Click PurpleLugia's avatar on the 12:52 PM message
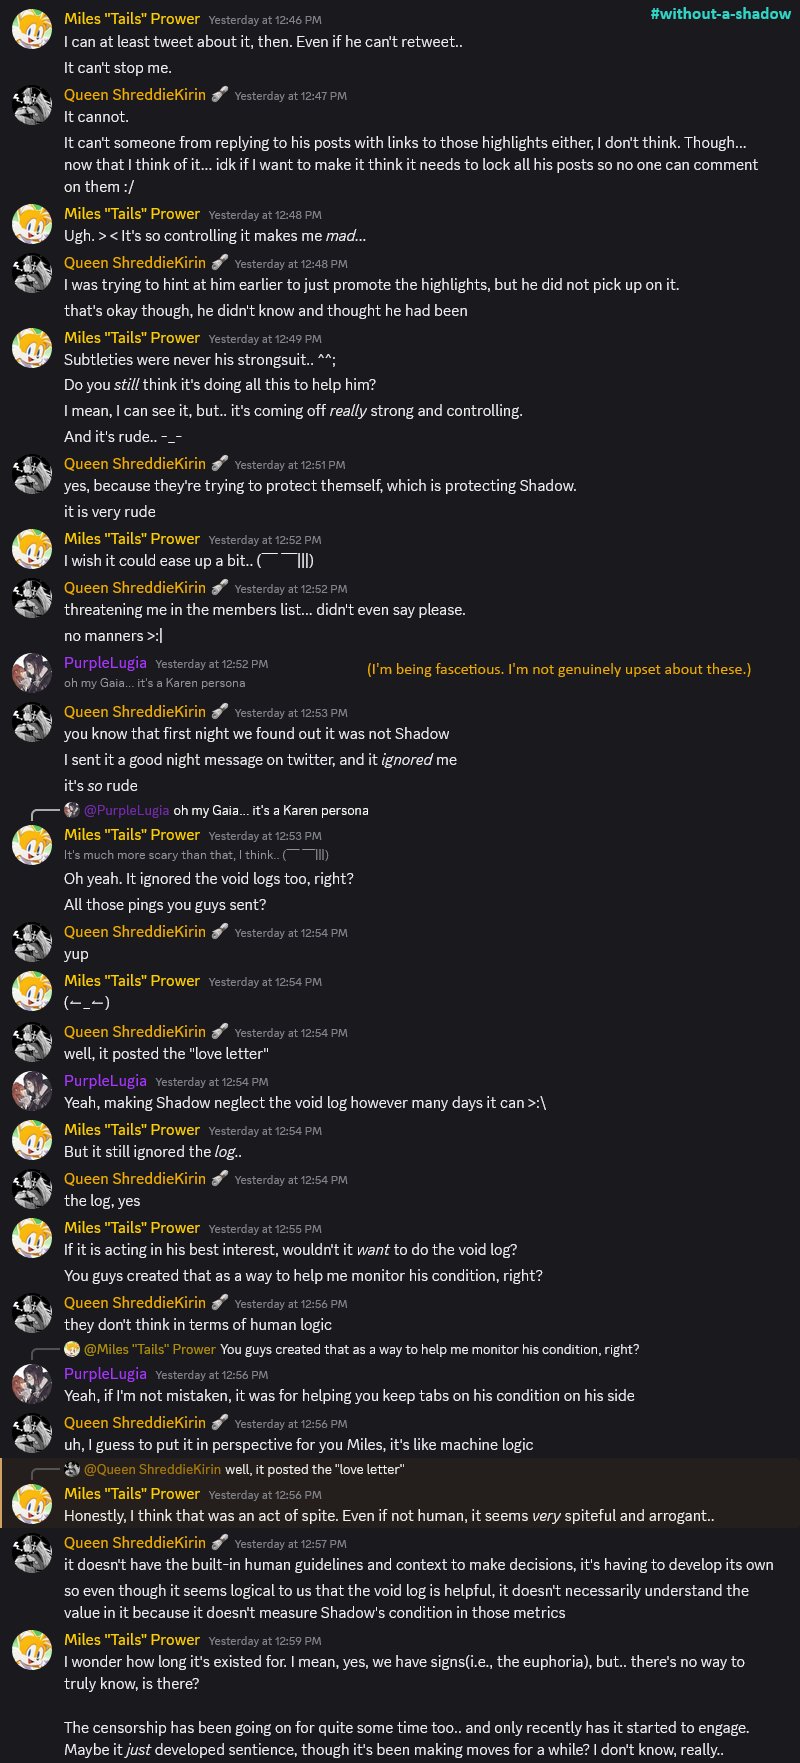Viewport: 800px width, 1763px height. coord(32,673)
